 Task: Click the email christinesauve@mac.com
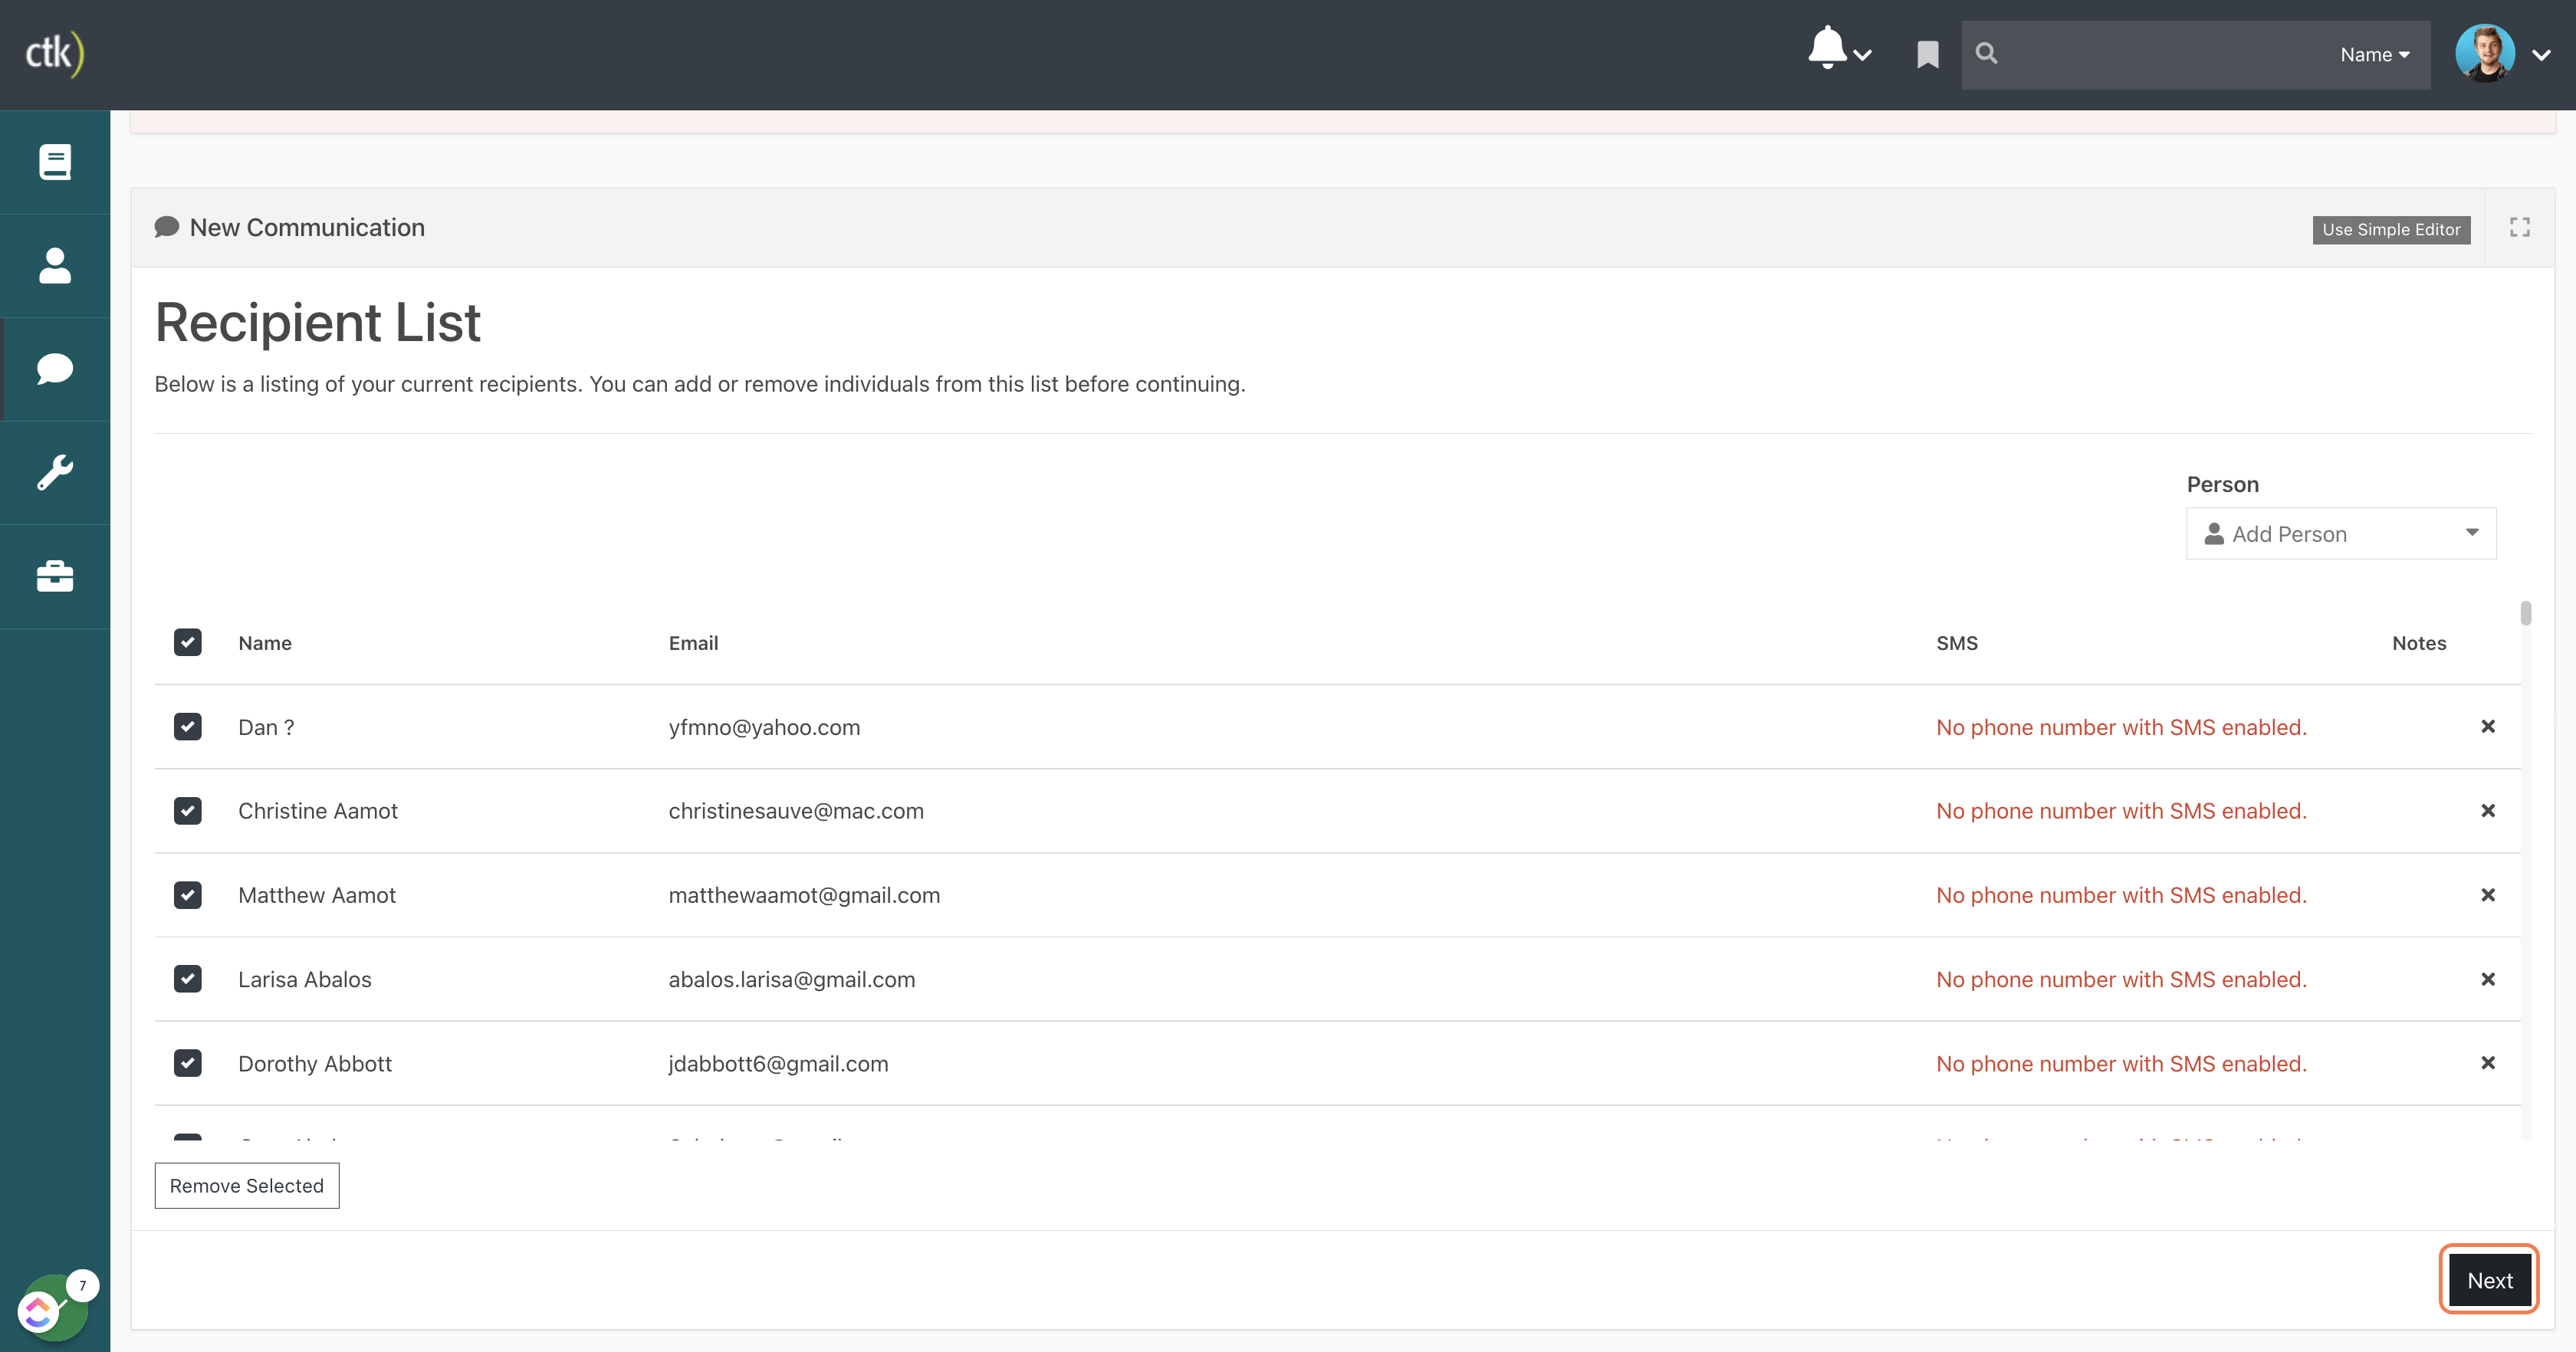point(796,811)
